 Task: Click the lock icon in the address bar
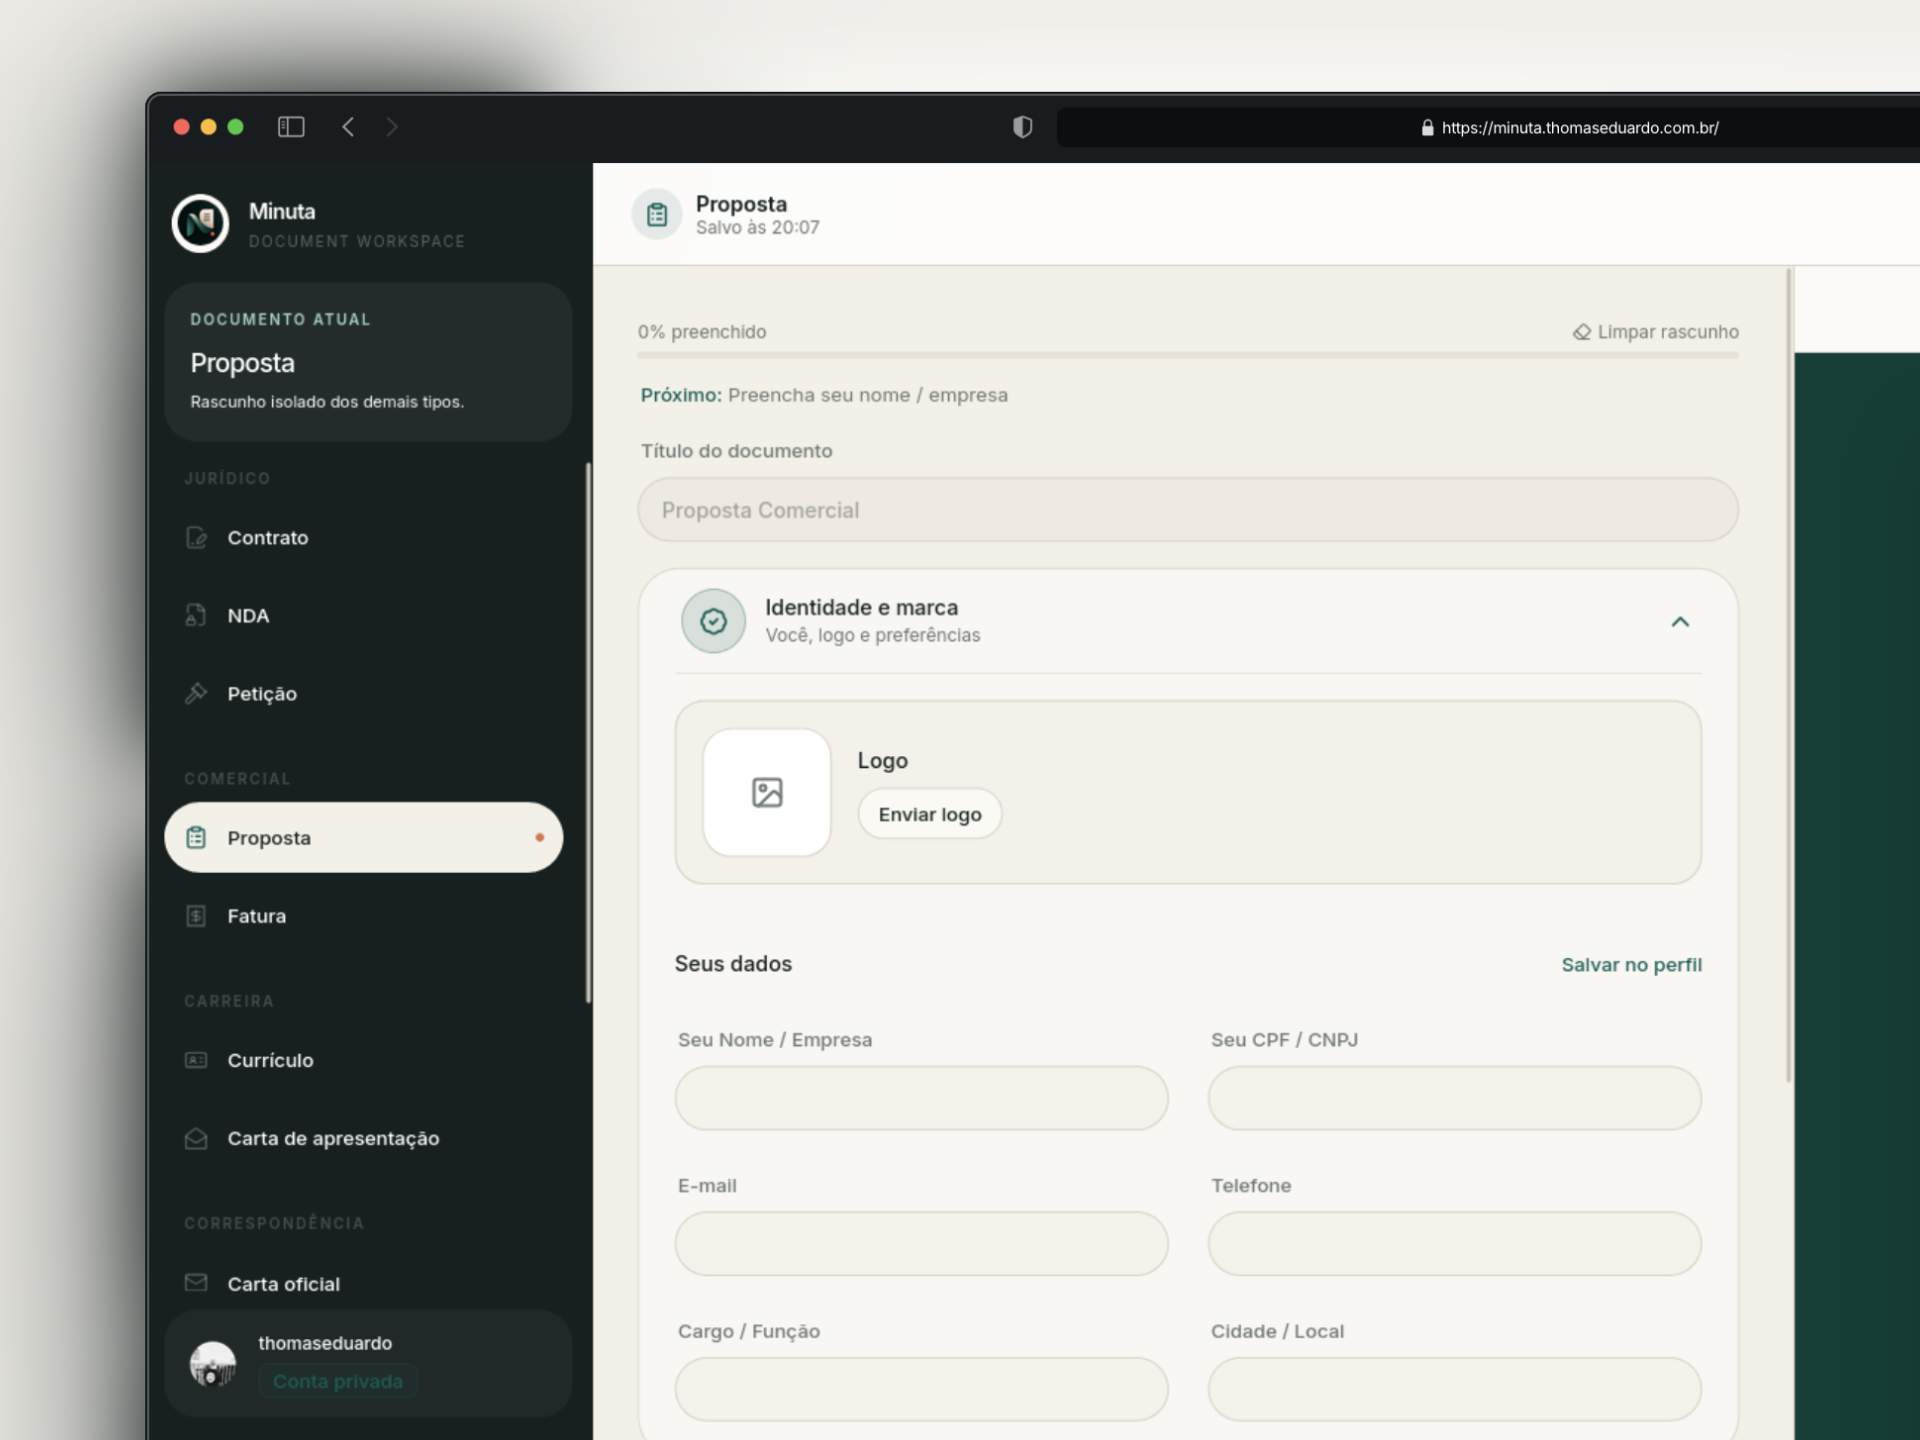(1427, 128)
